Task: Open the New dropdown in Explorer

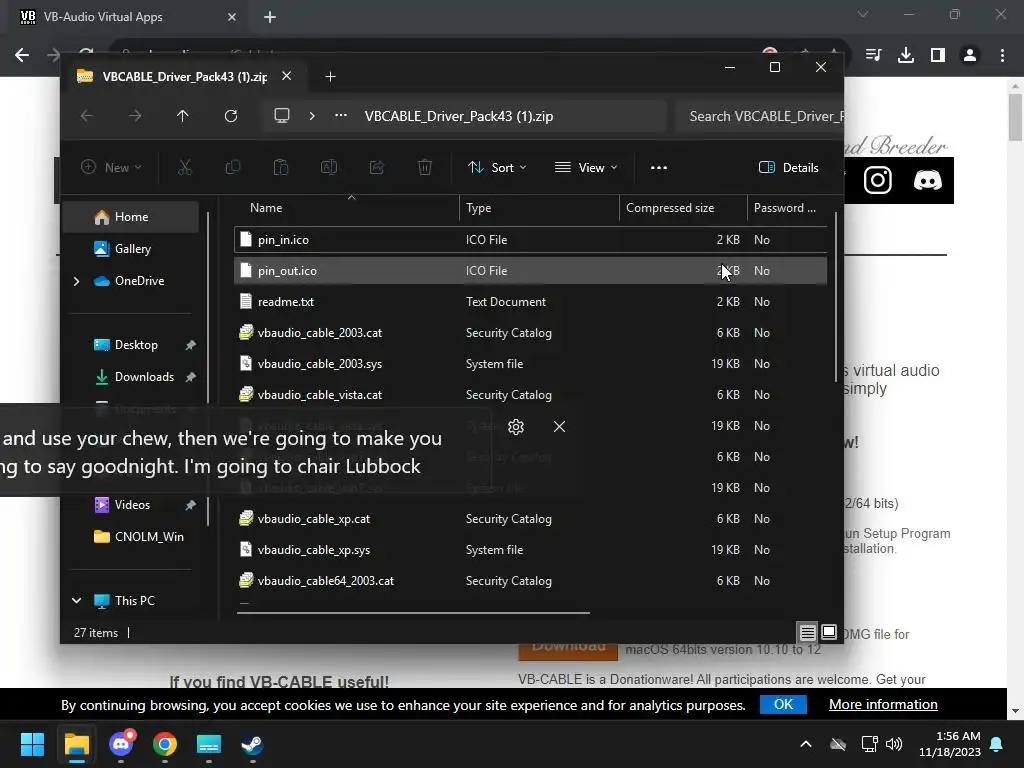Action: click(111, 168)
